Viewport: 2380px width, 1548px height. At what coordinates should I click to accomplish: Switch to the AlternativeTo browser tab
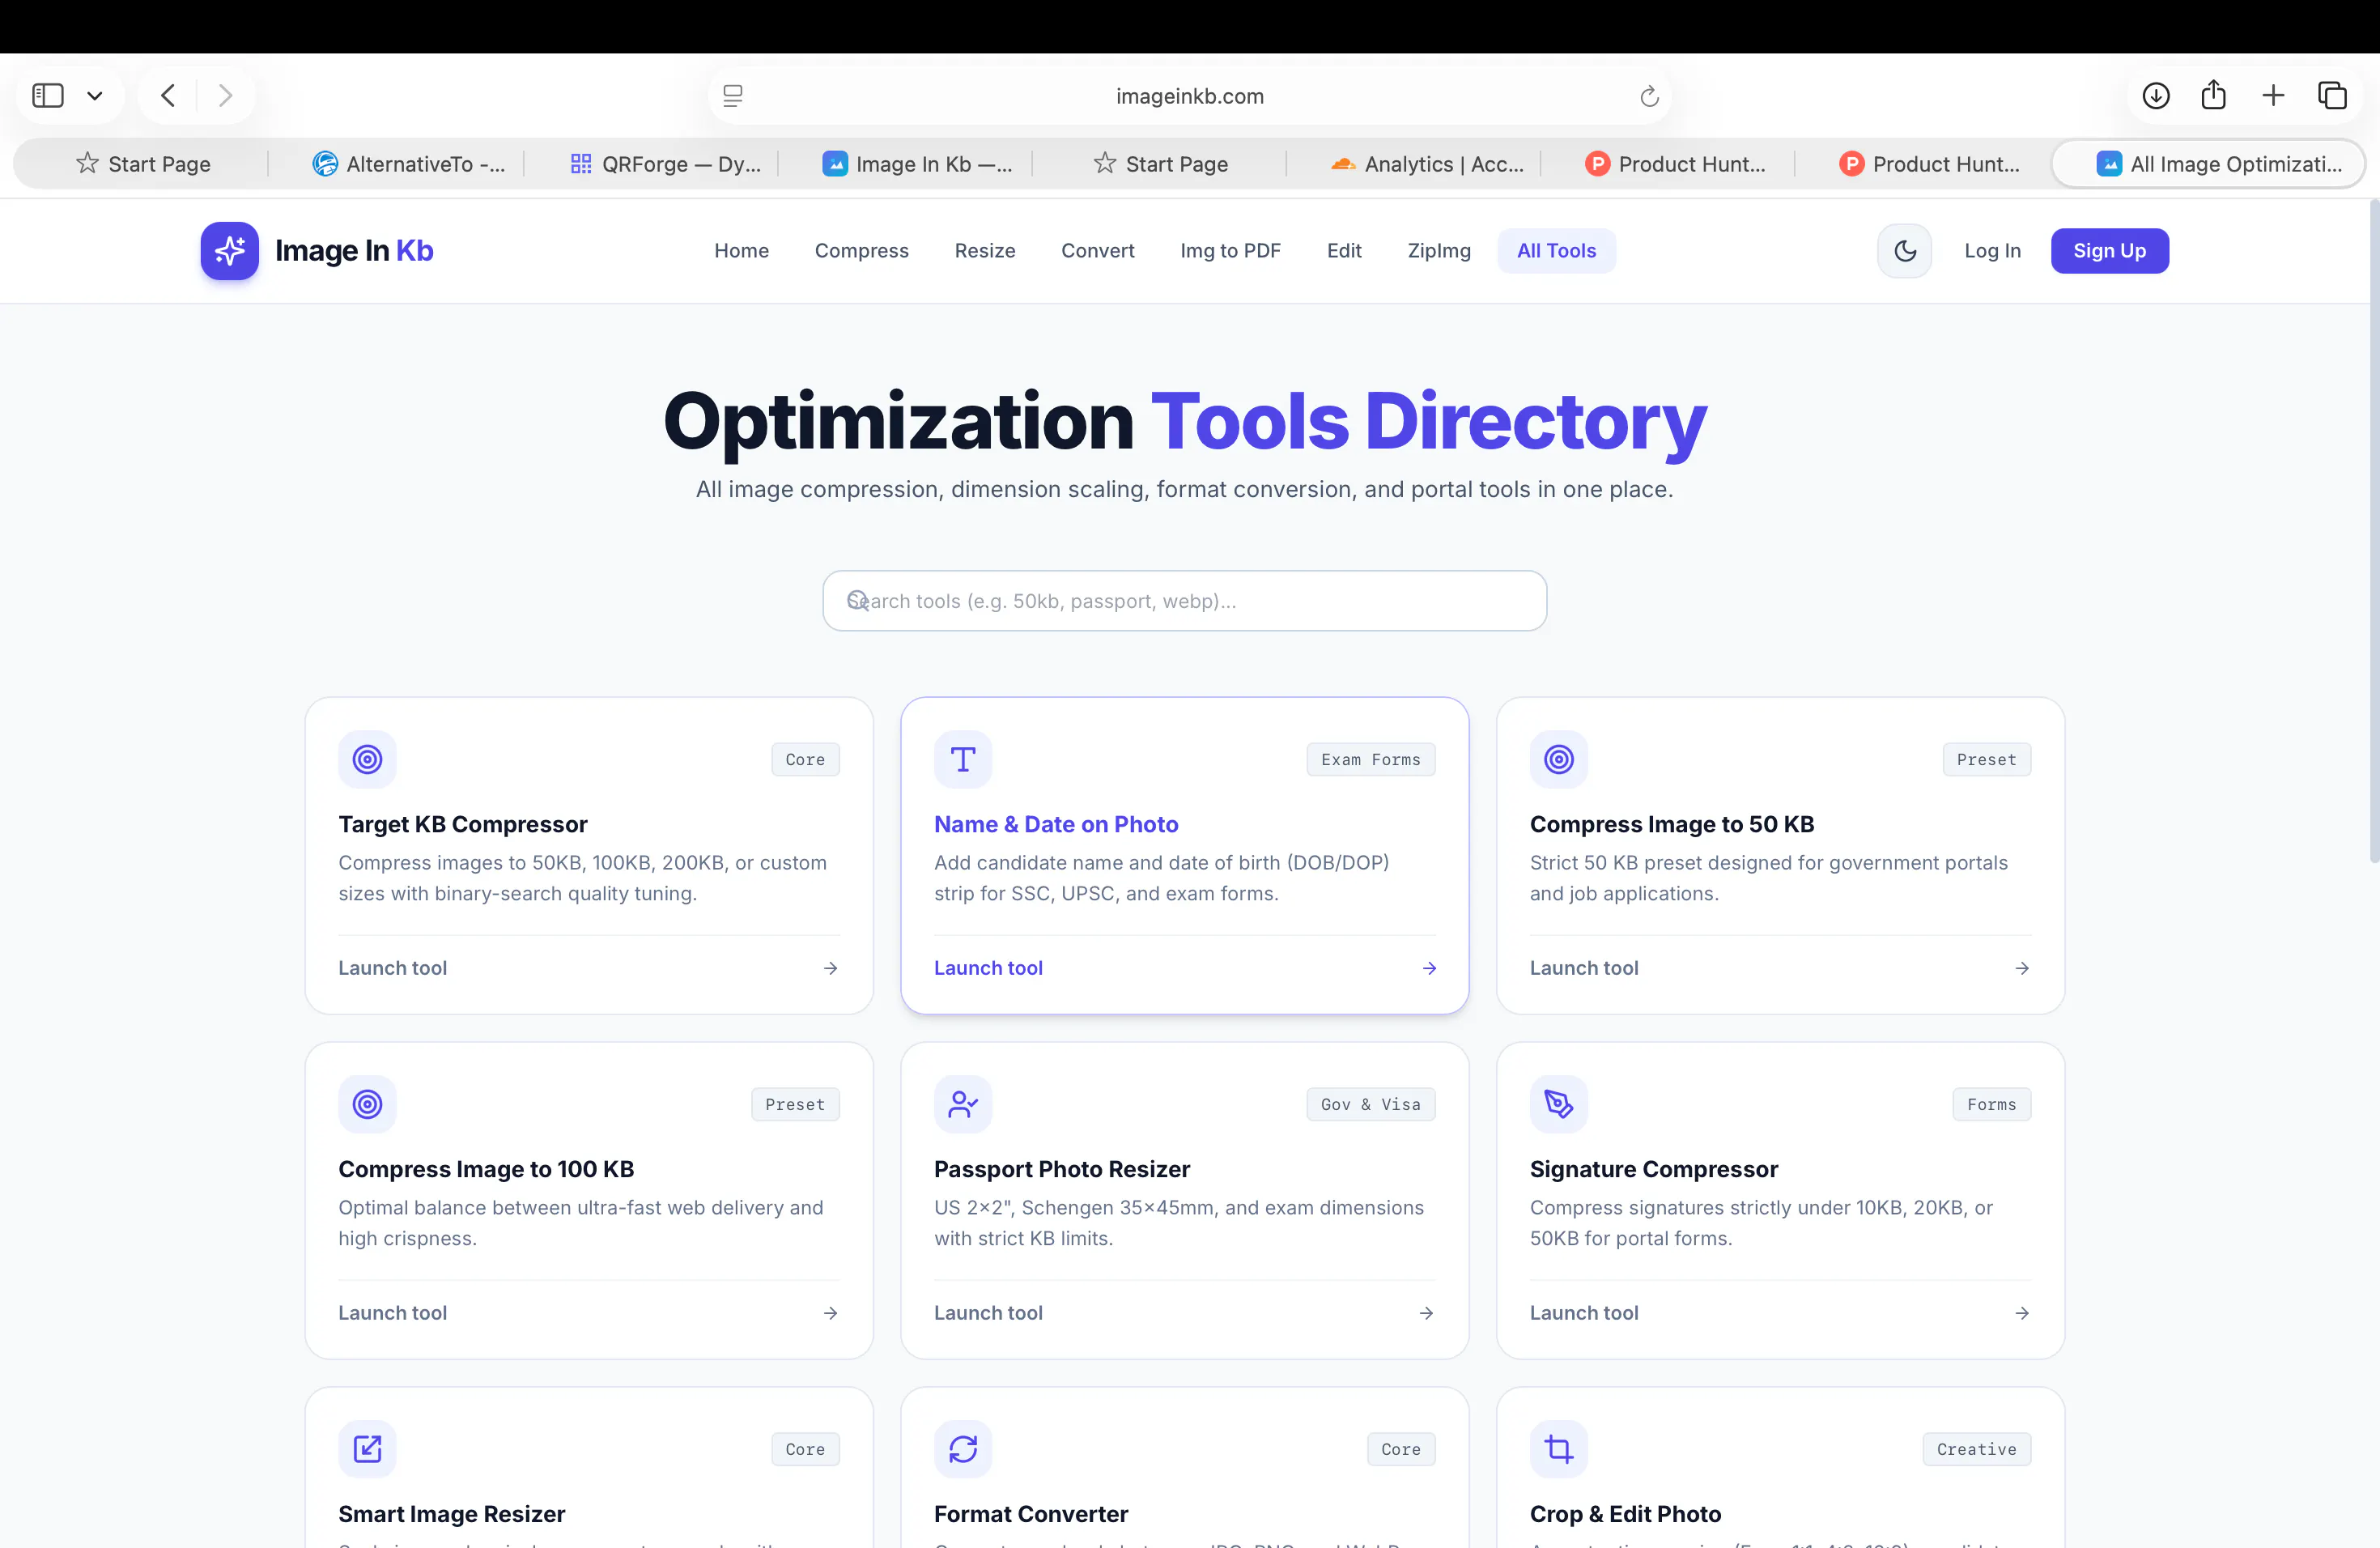click(408, 164)
